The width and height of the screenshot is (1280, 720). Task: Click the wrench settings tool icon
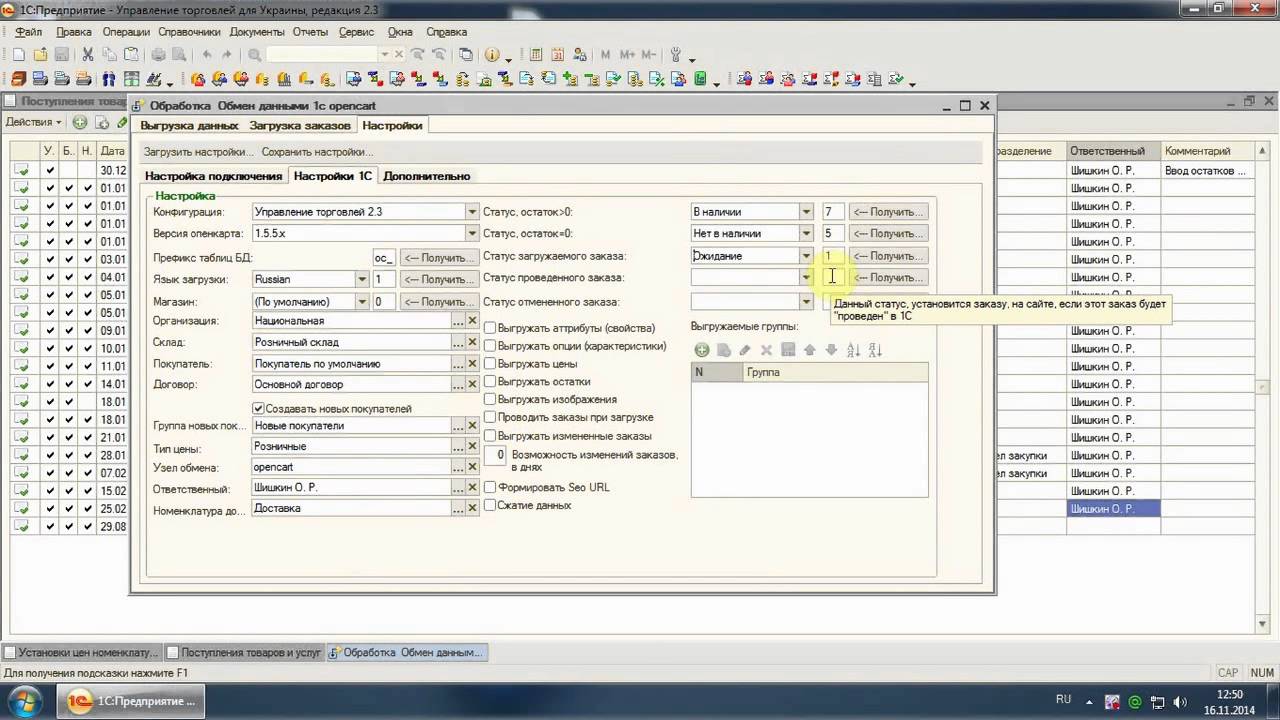pyautogui.click(x=676, y=54)
